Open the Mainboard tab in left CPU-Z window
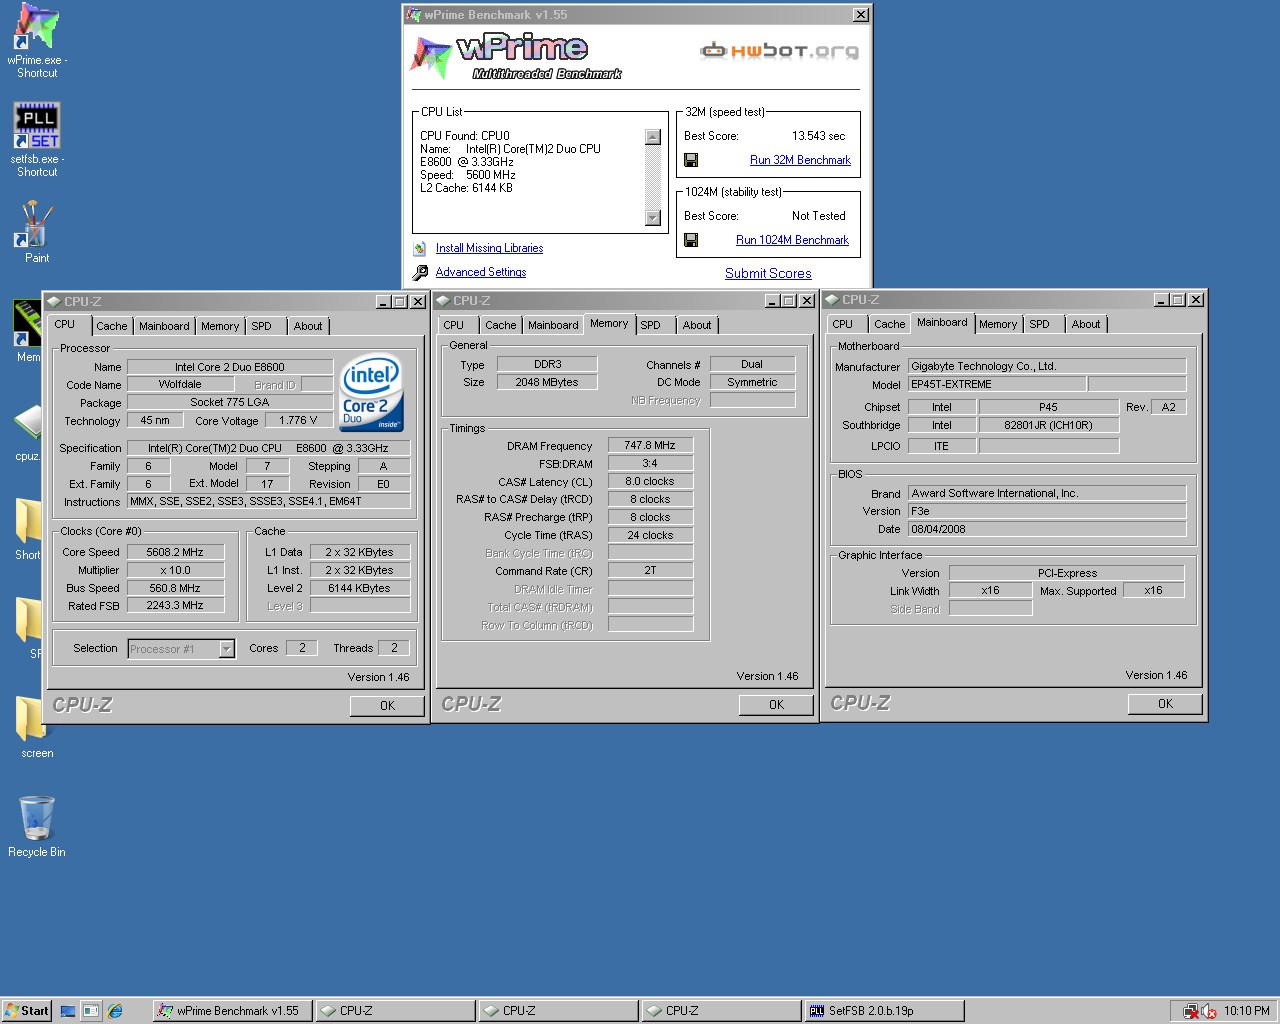The width and height of the screenshot is (1280, 1024). tap(164, 326)
